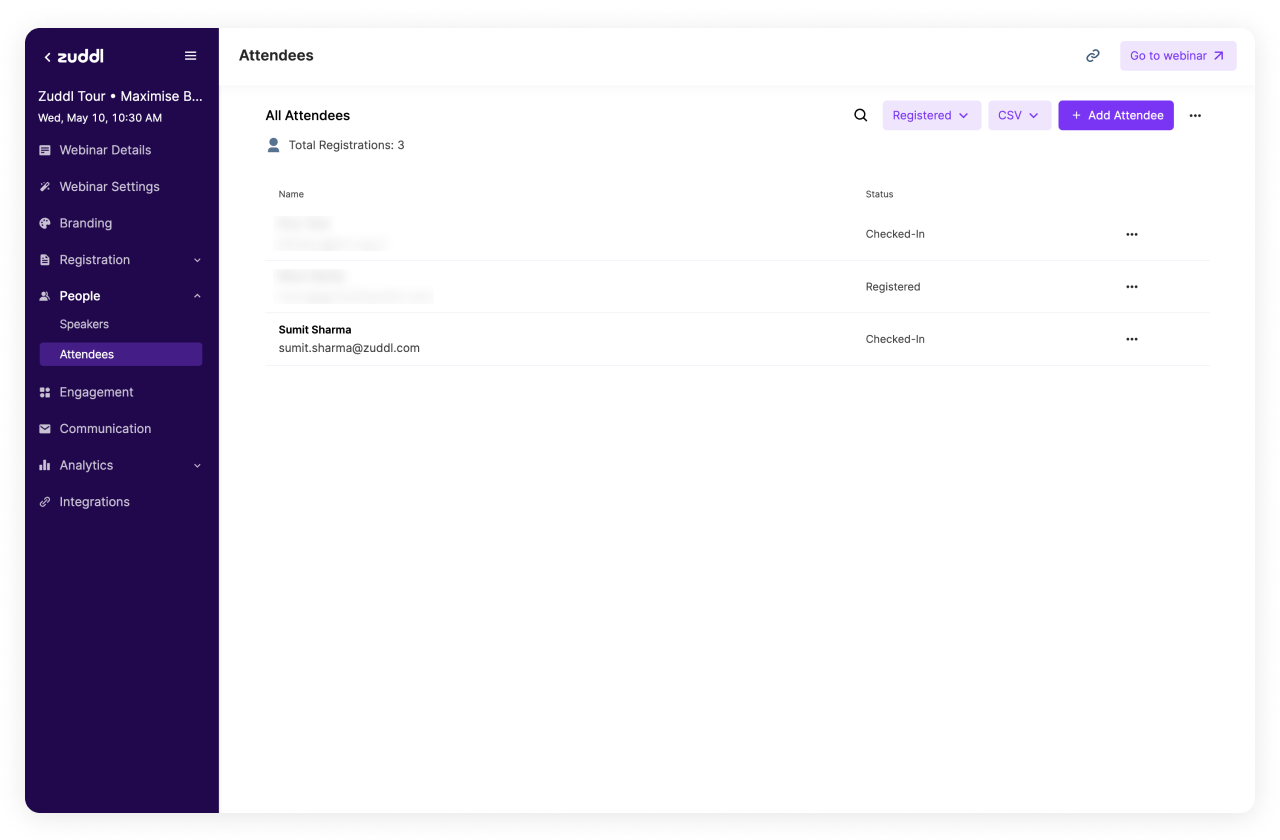Click the date Wed, May 10, 10:30 AM
This screenshot has width=1280, height=840.
click(100, 118)
